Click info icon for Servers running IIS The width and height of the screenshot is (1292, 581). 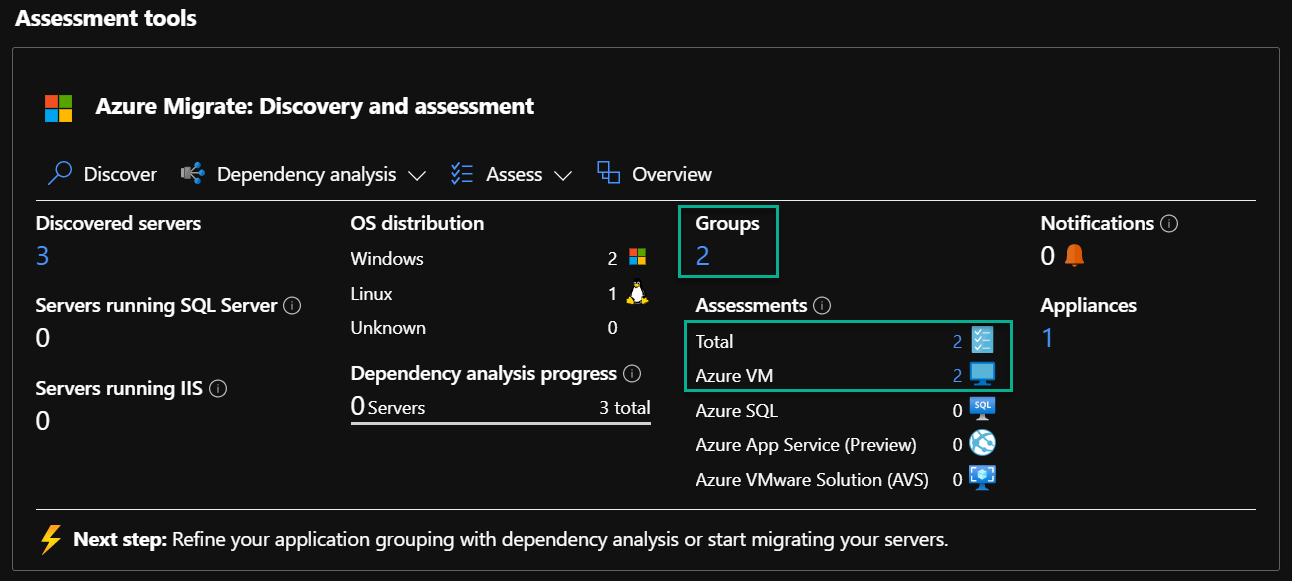(217, 388)
